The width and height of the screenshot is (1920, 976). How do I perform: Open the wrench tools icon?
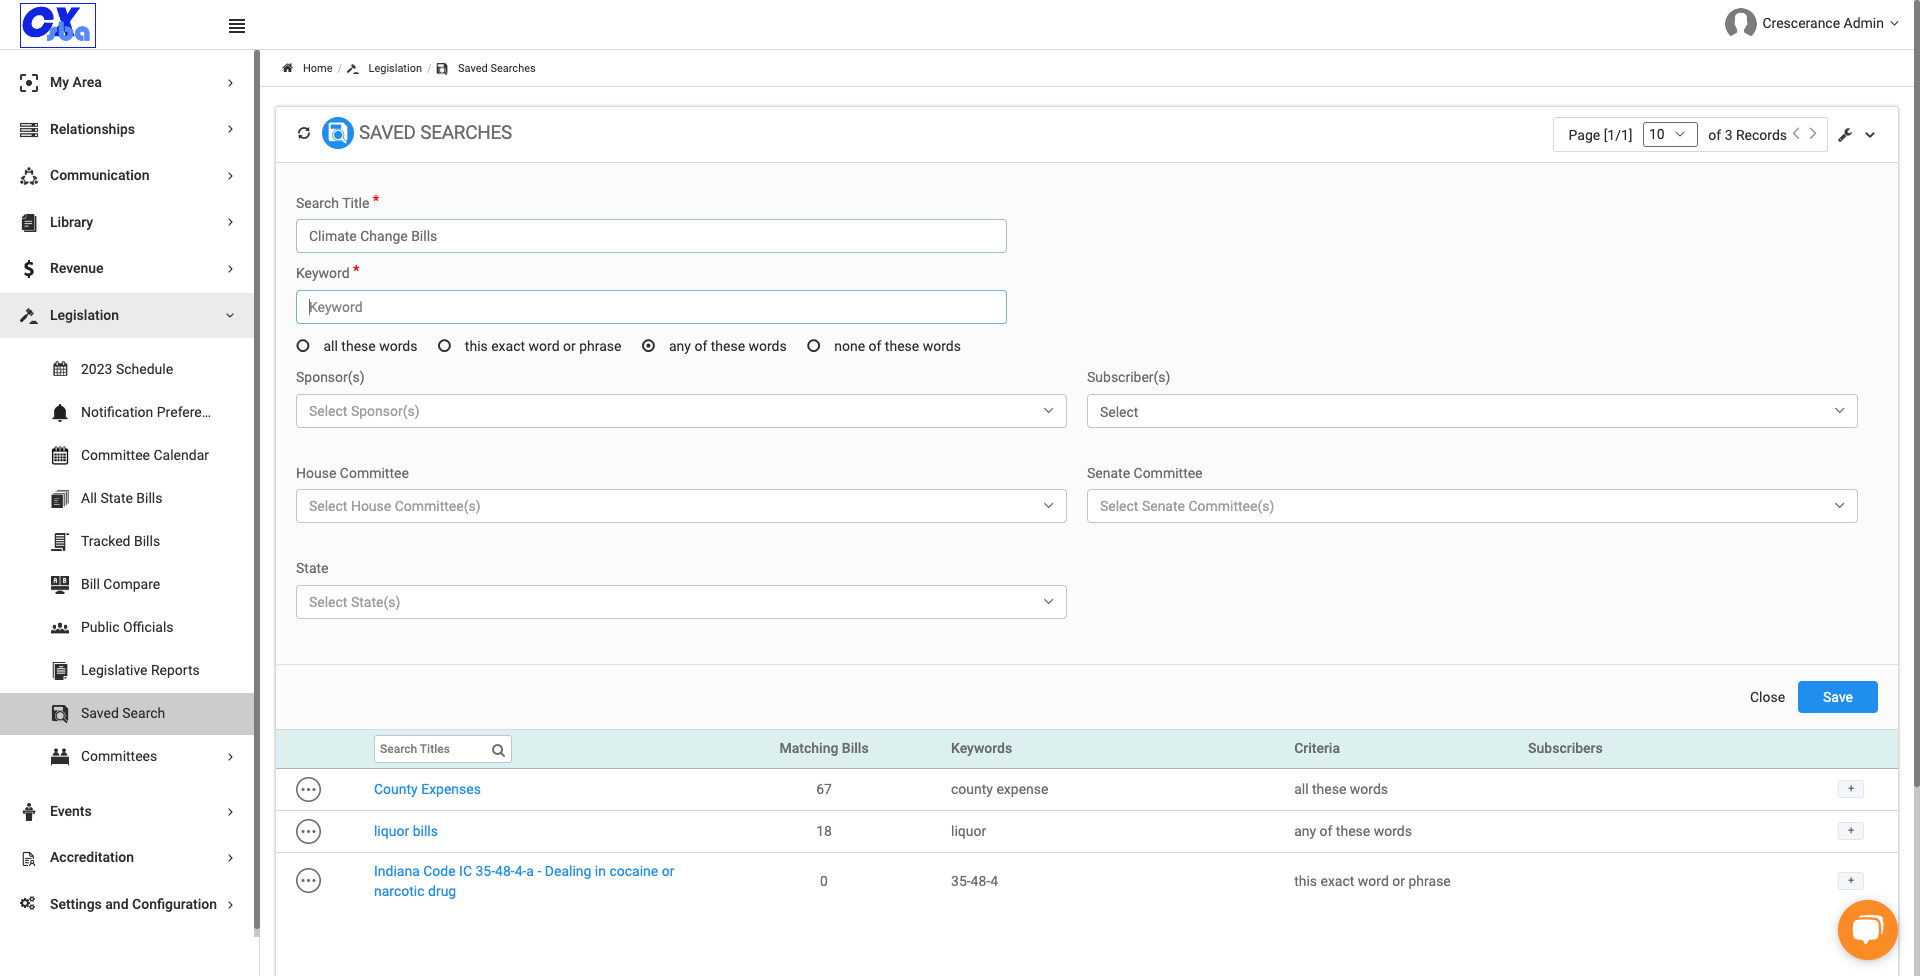(x=1845, y=135)
